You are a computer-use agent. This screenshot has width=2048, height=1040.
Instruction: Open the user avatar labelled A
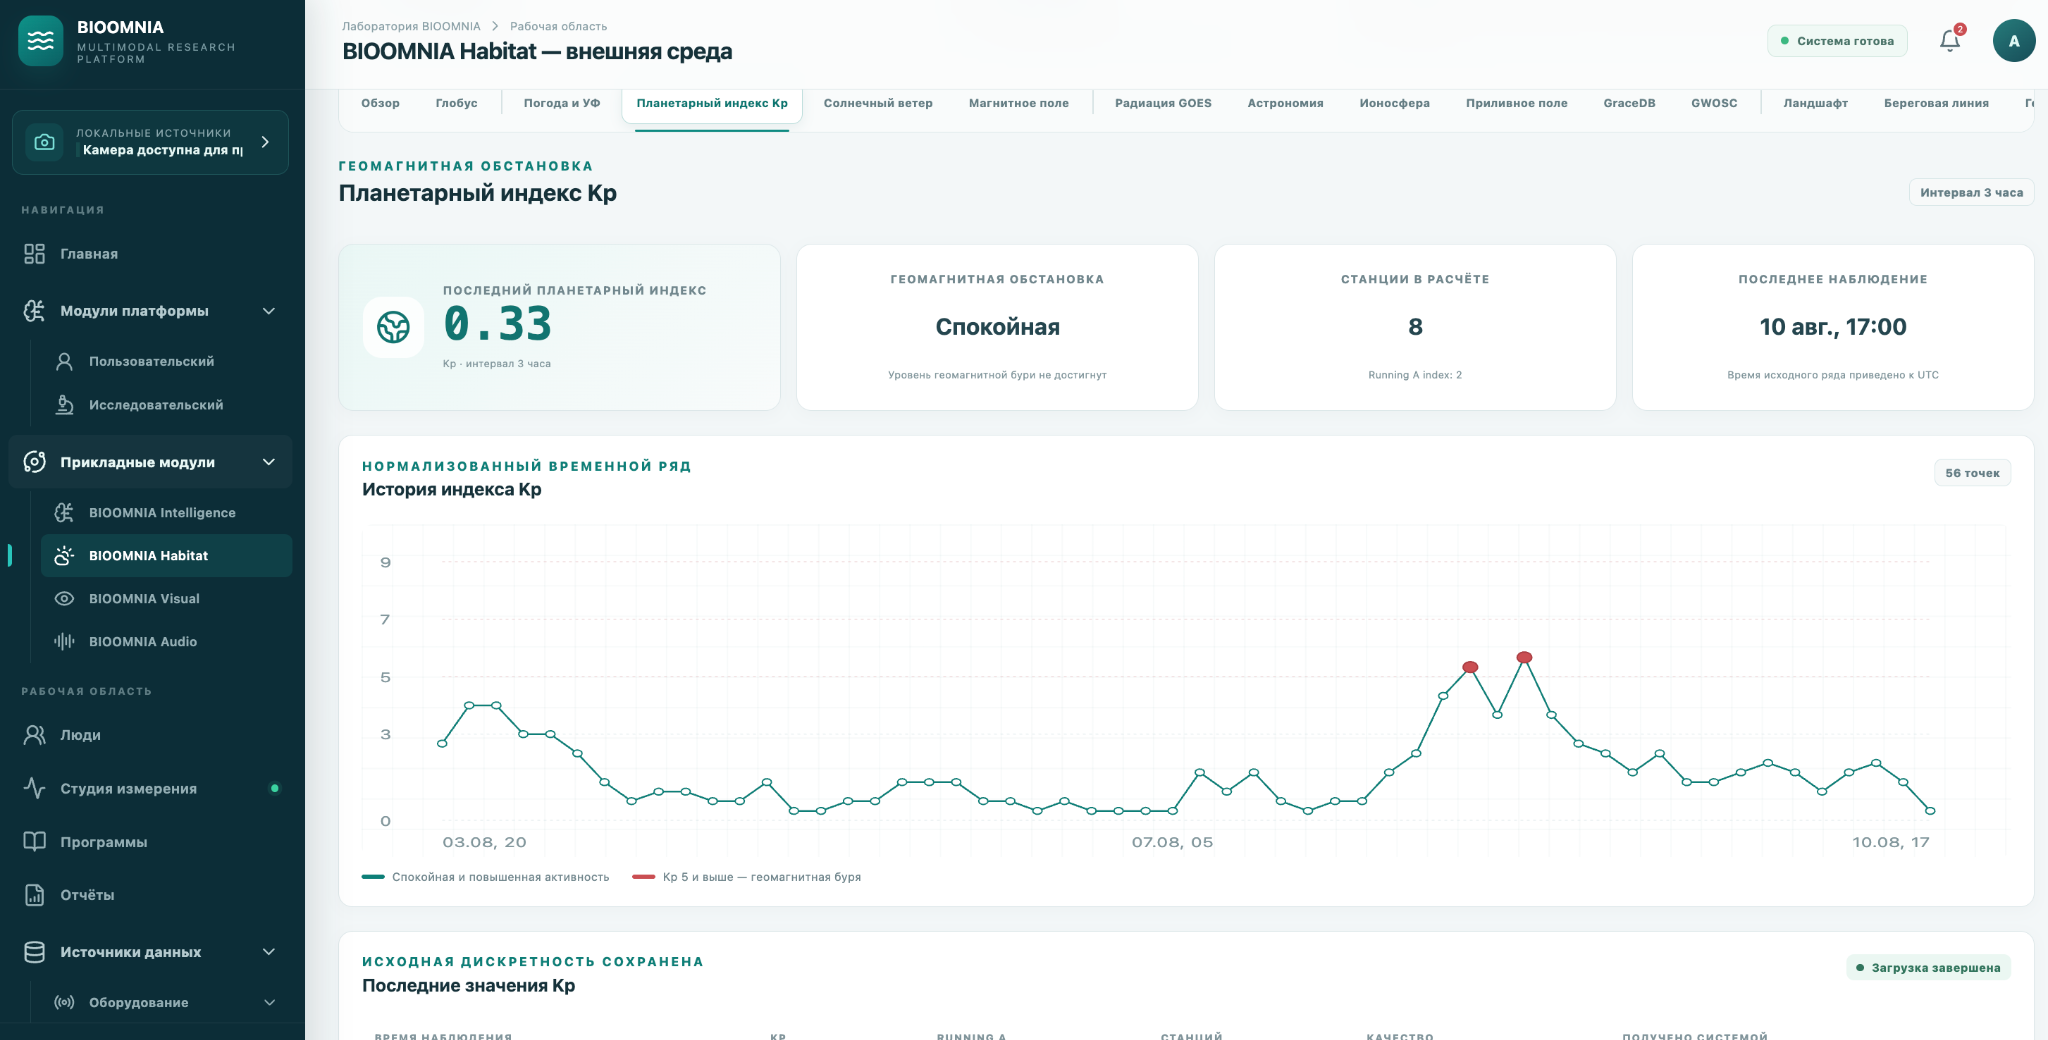click(2014, 41)
